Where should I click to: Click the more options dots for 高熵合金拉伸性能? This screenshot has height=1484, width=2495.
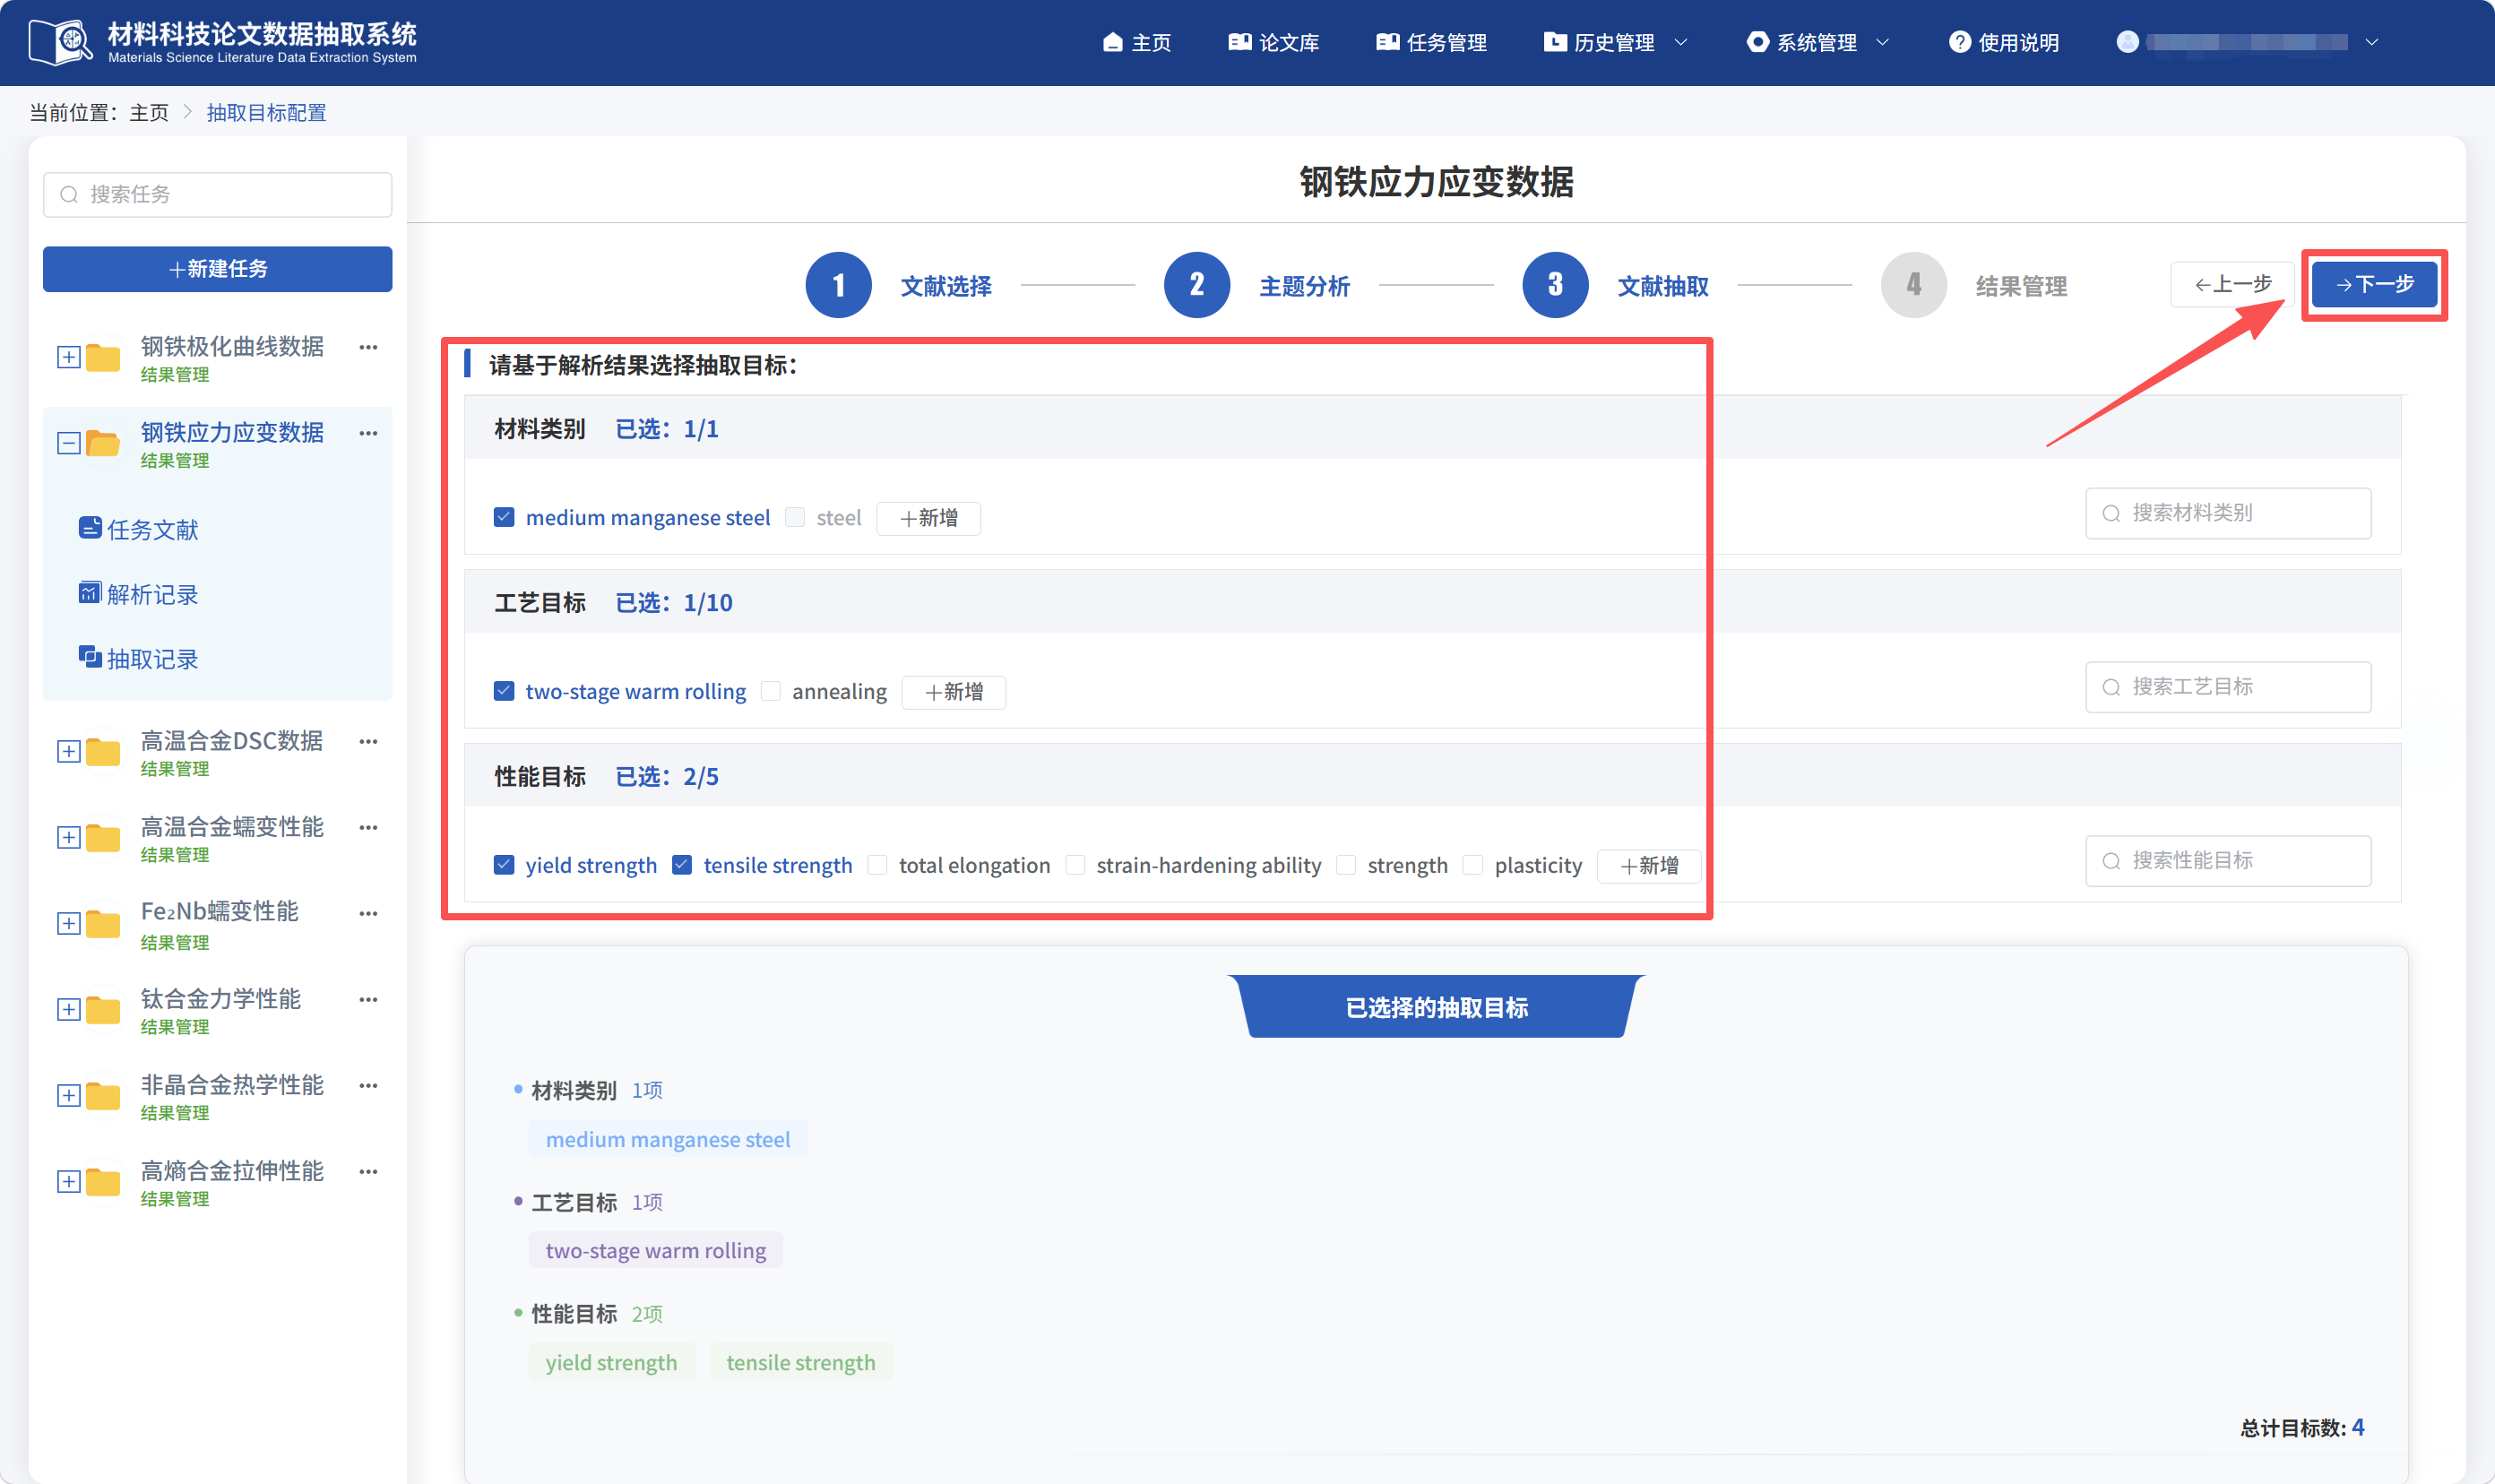368,1171
